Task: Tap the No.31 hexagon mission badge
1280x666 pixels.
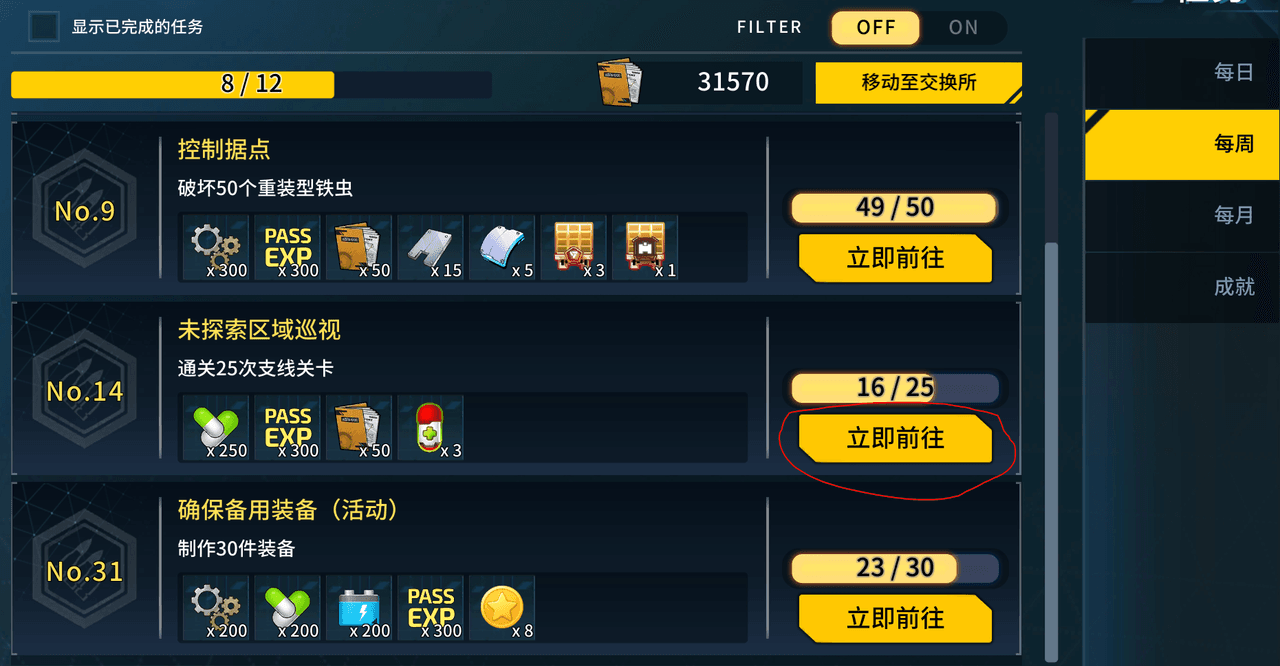Action: [84, 571]
